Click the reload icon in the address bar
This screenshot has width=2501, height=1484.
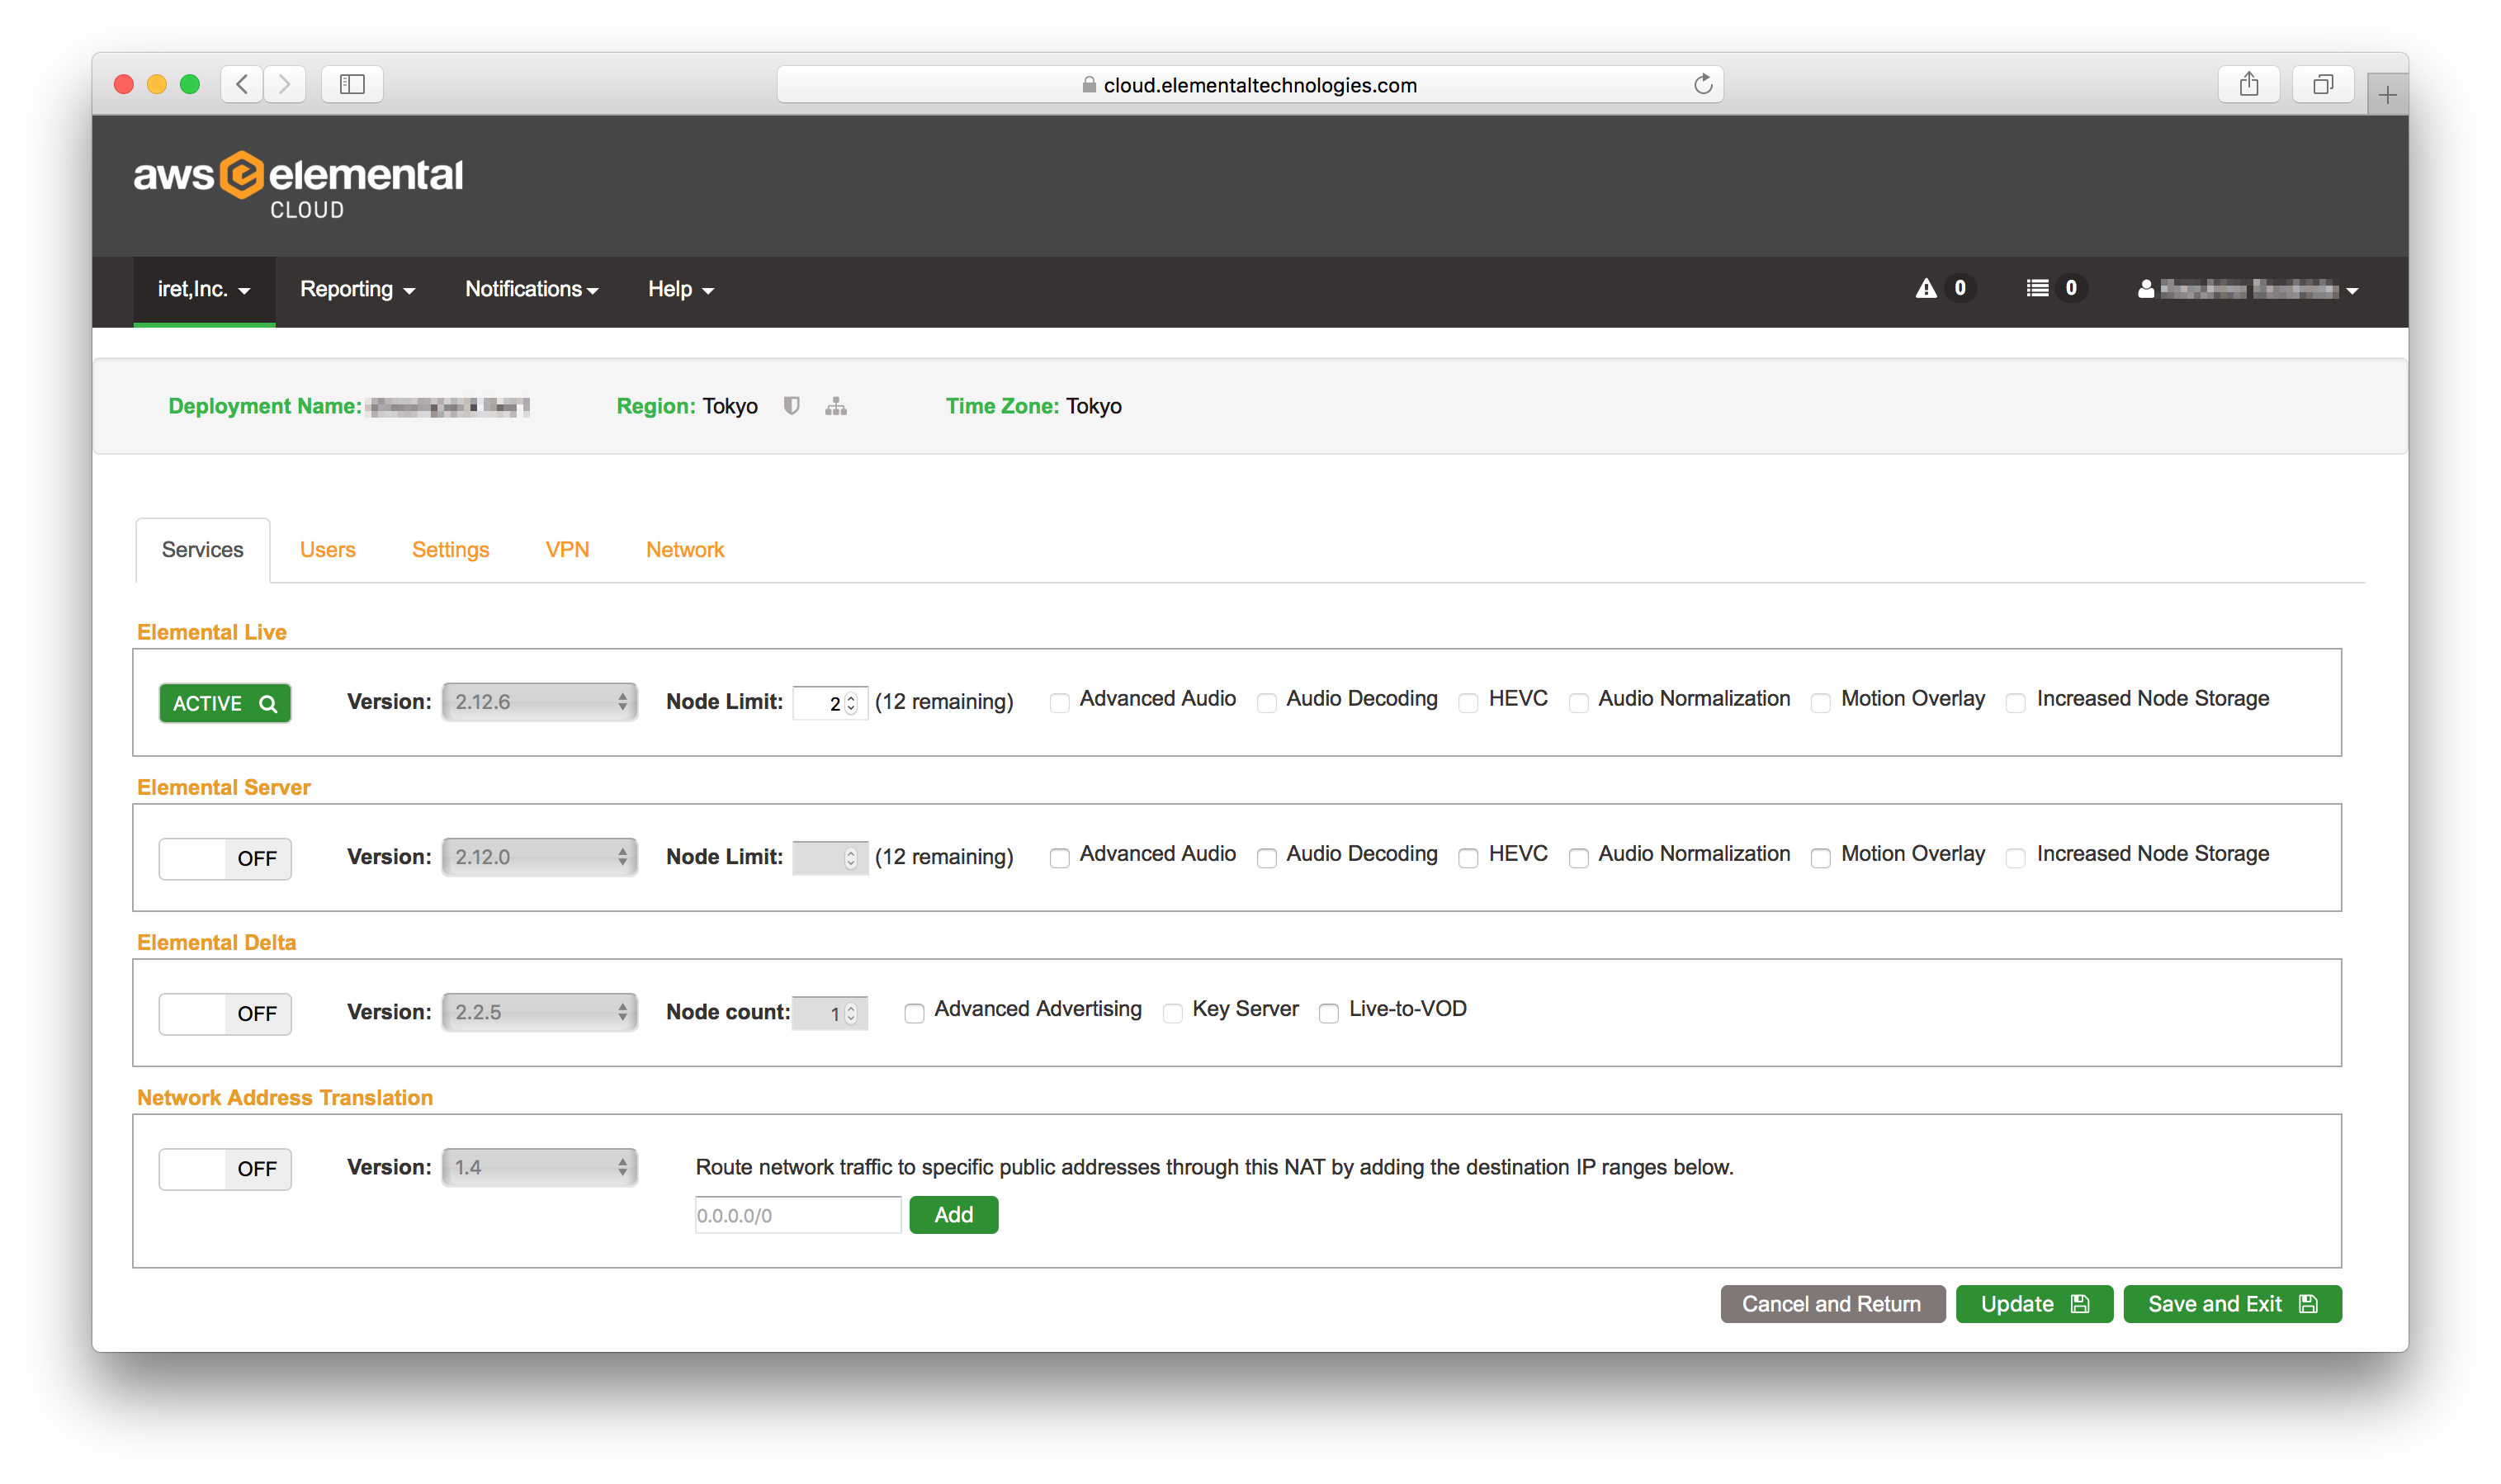click(x=1703, y=84)
